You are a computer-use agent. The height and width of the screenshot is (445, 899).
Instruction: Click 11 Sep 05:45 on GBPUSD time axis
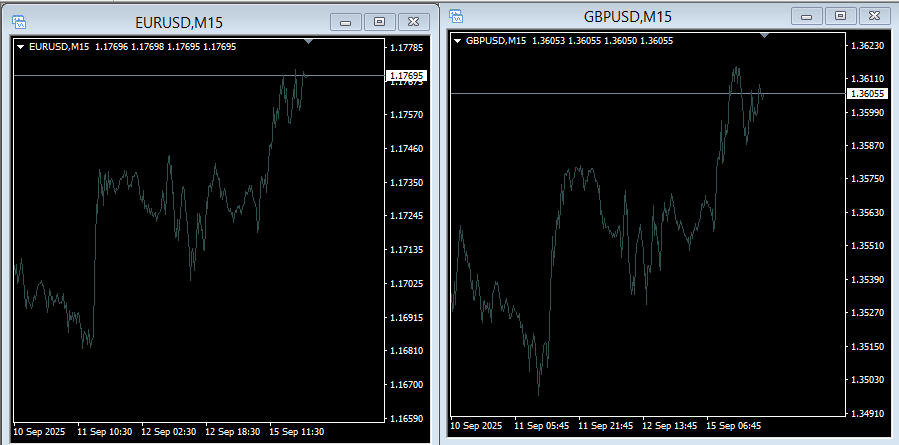(542, 426)
